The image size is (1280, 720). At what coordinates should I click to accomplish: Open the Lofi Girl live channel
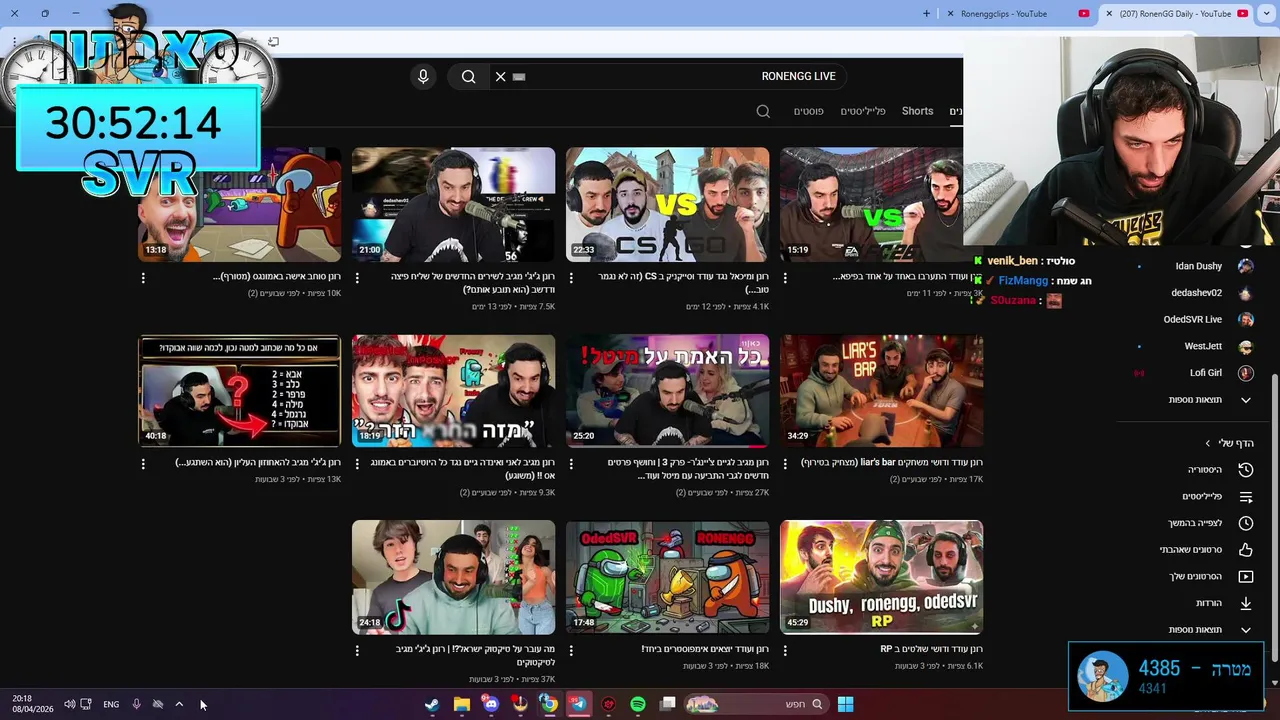pyautogui.click(x=1205, y=373)
